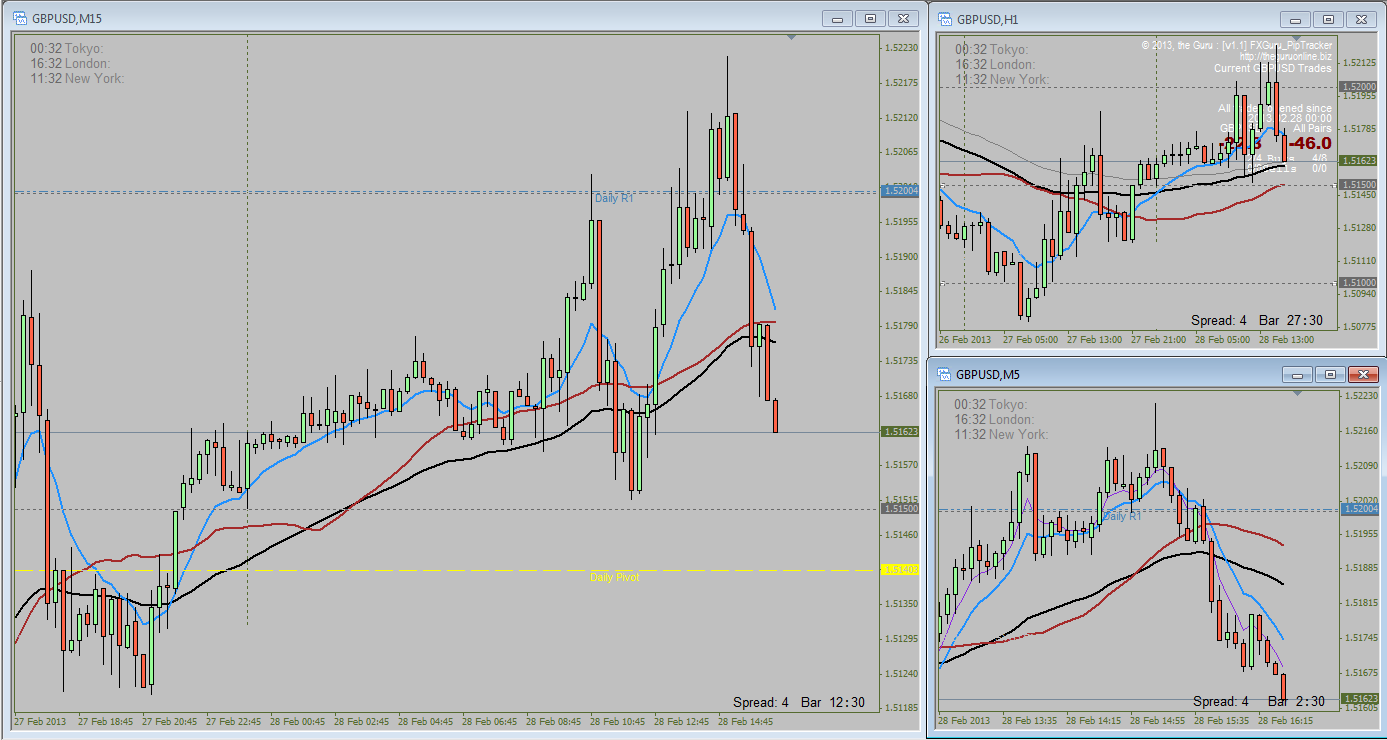Screen dimensions: 1387x740
Task: Open the theguruonline.biz link in H1 chart
Action: [x=1286, y=57]
